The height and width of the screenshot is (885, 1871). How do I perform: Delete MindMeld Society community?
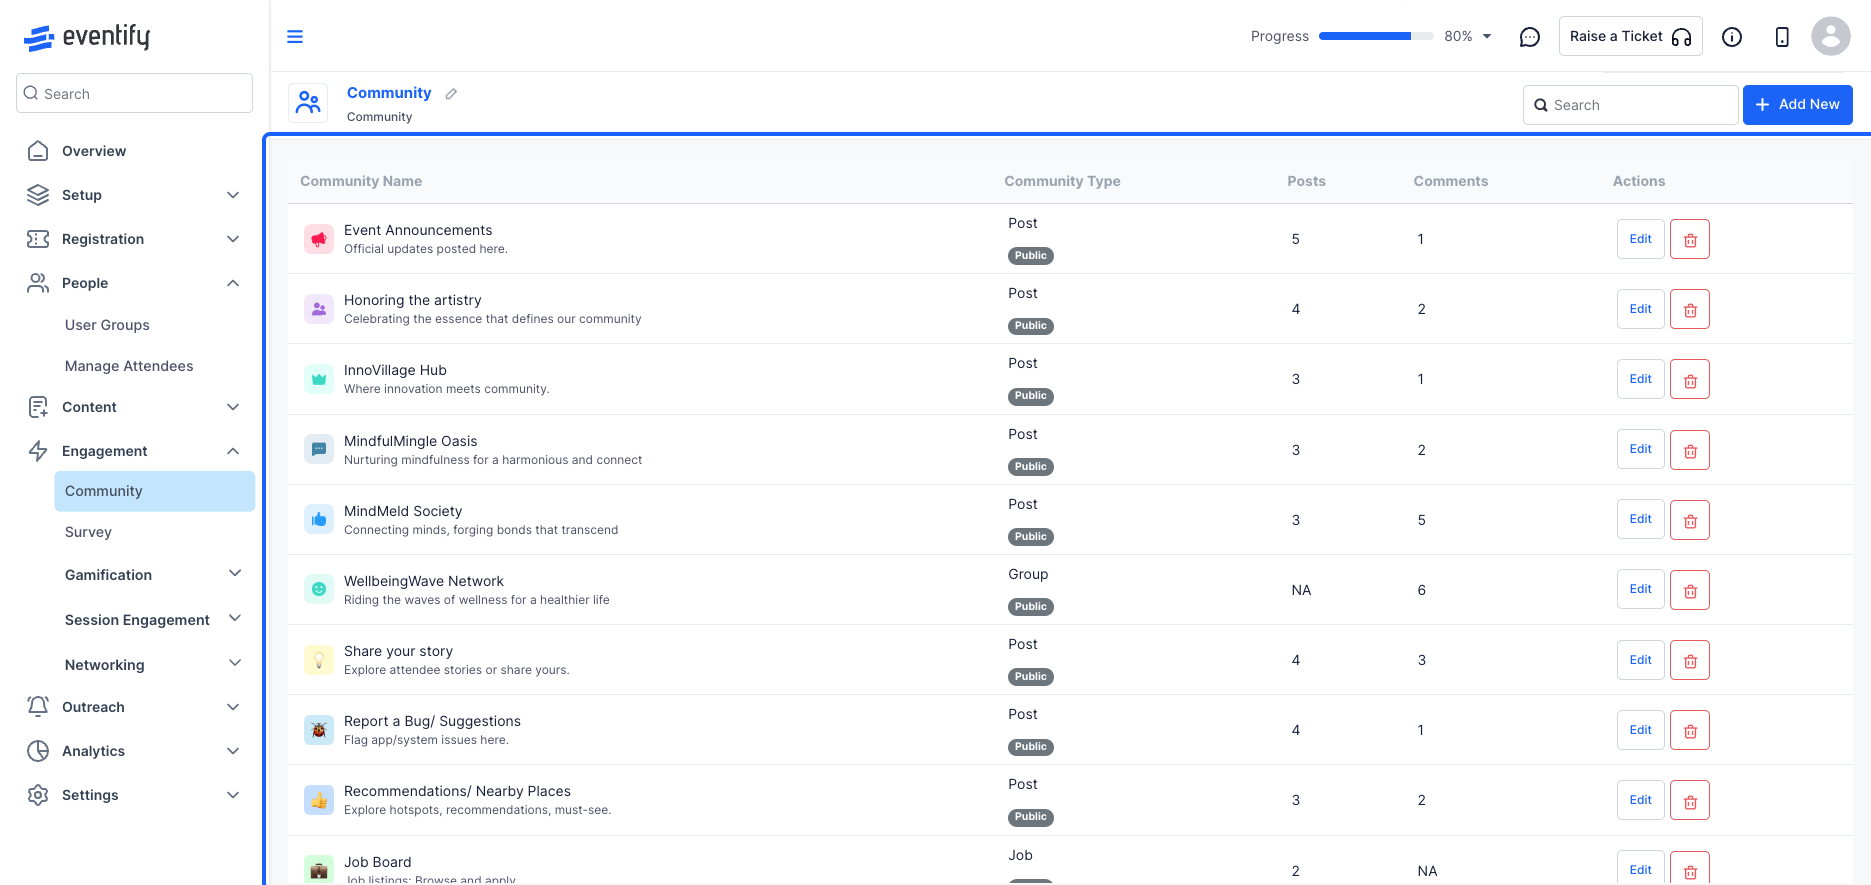coord(1690,520)
